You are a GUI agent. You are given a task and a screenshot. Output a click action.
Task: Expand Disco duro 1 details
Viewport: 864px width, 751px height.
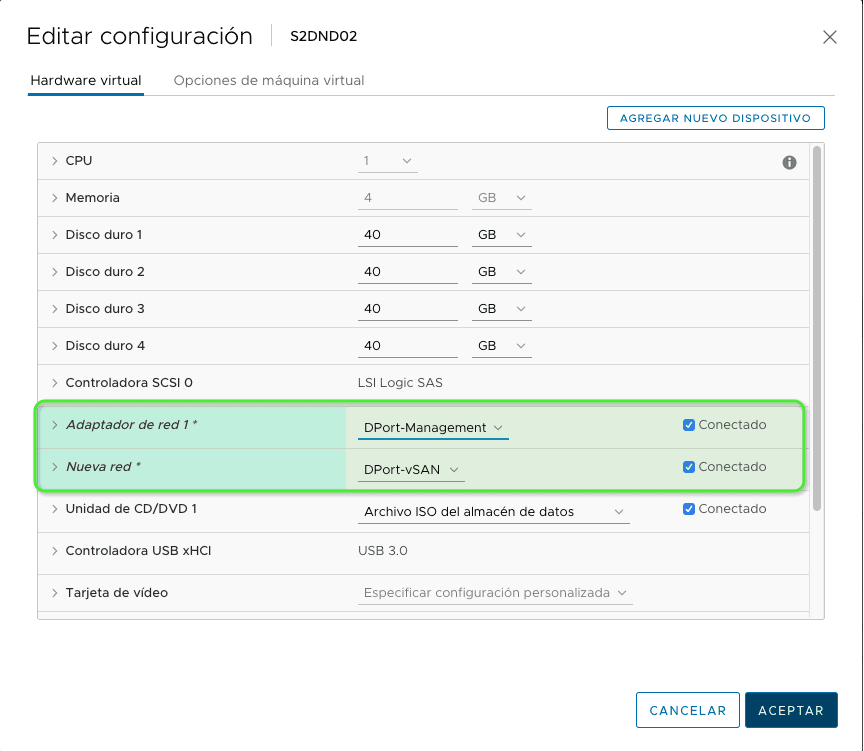54,234
